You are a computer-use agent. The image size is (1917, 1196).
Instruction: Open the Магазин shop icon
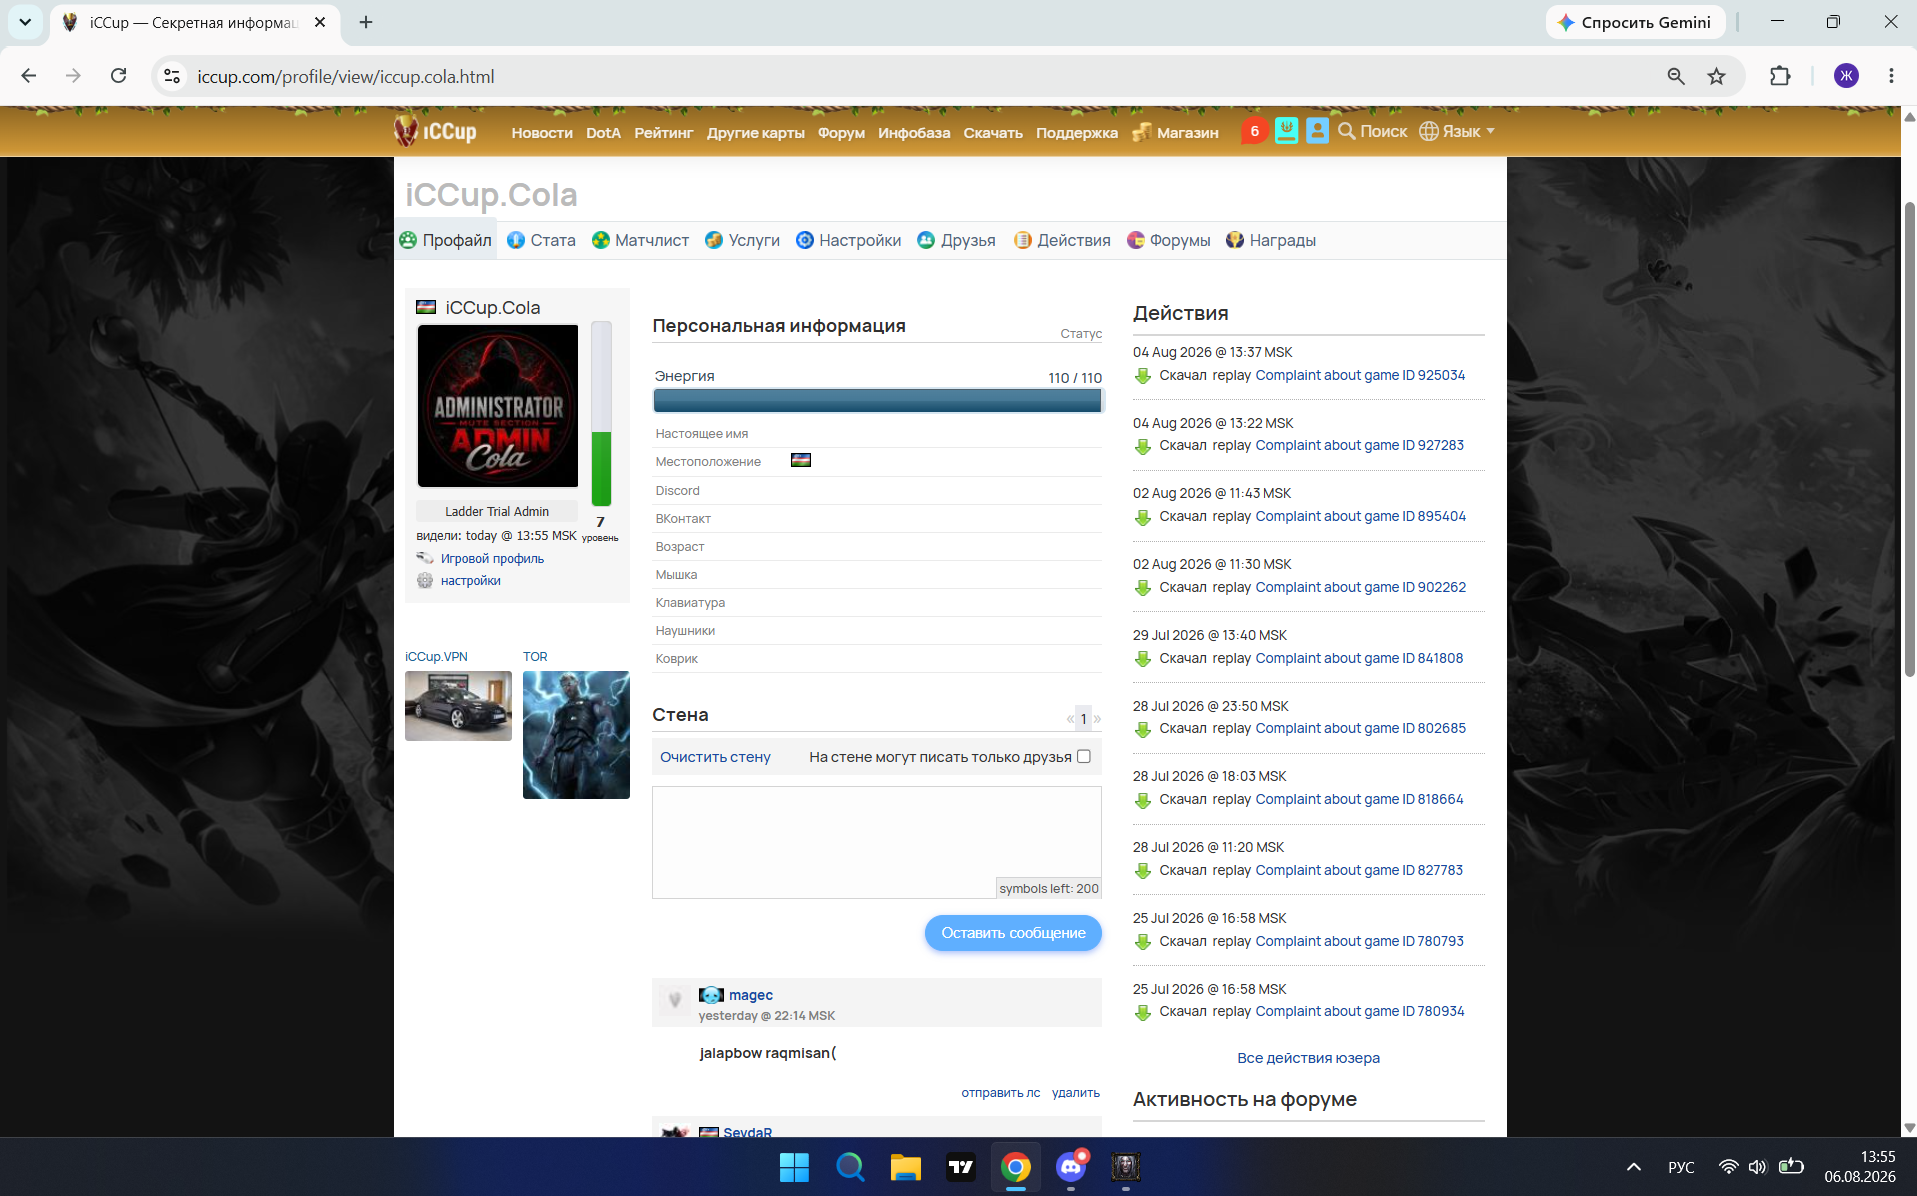click(1141, 132)
